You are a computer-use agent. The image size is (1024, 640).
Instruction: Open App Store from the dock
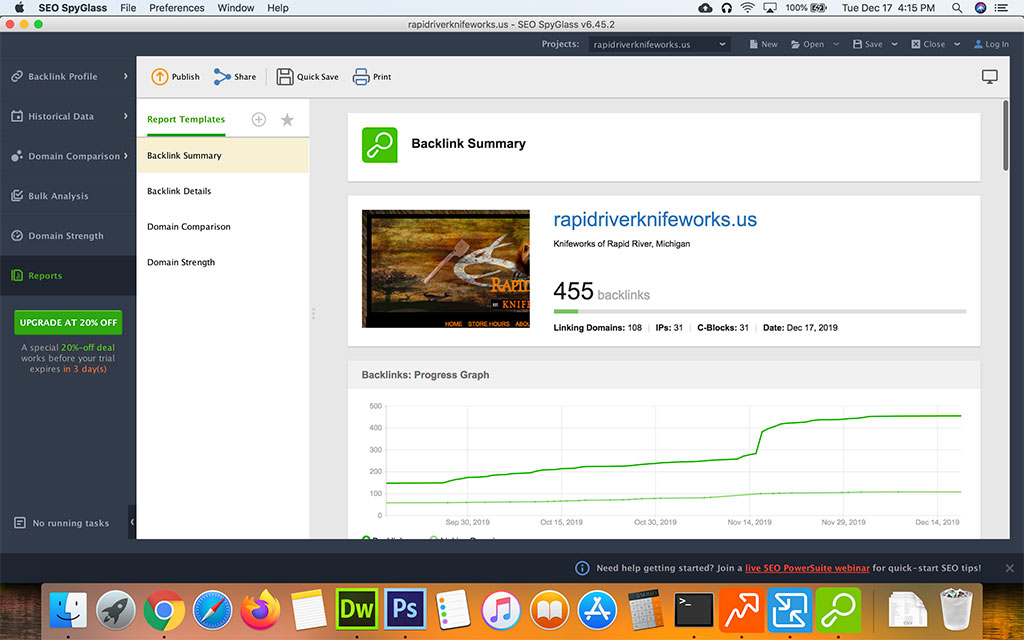point(597,610)
